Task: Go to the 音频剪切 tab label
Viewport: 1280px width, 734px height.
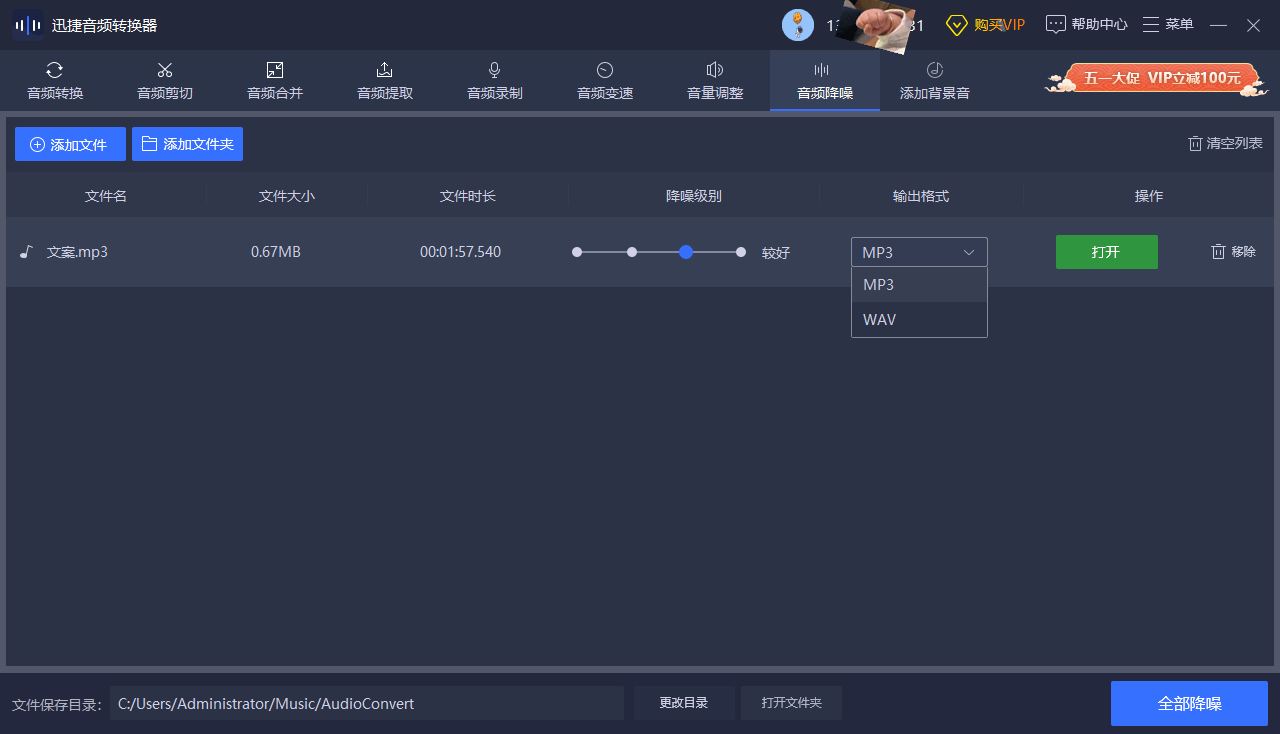Action: (165, 94)
